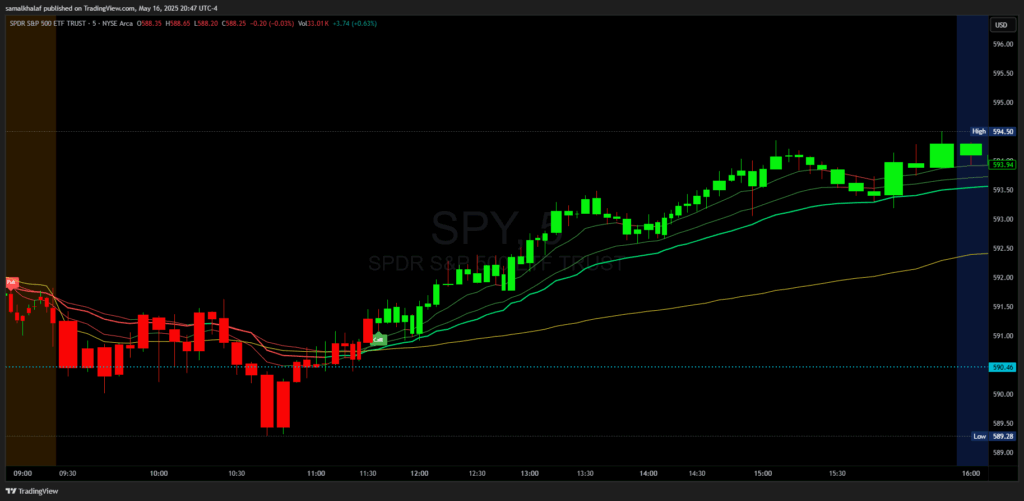Click the 592.50 price axis label
Image resolution: width=1024 pixels, height=501 pixels.
point(1002,249)
